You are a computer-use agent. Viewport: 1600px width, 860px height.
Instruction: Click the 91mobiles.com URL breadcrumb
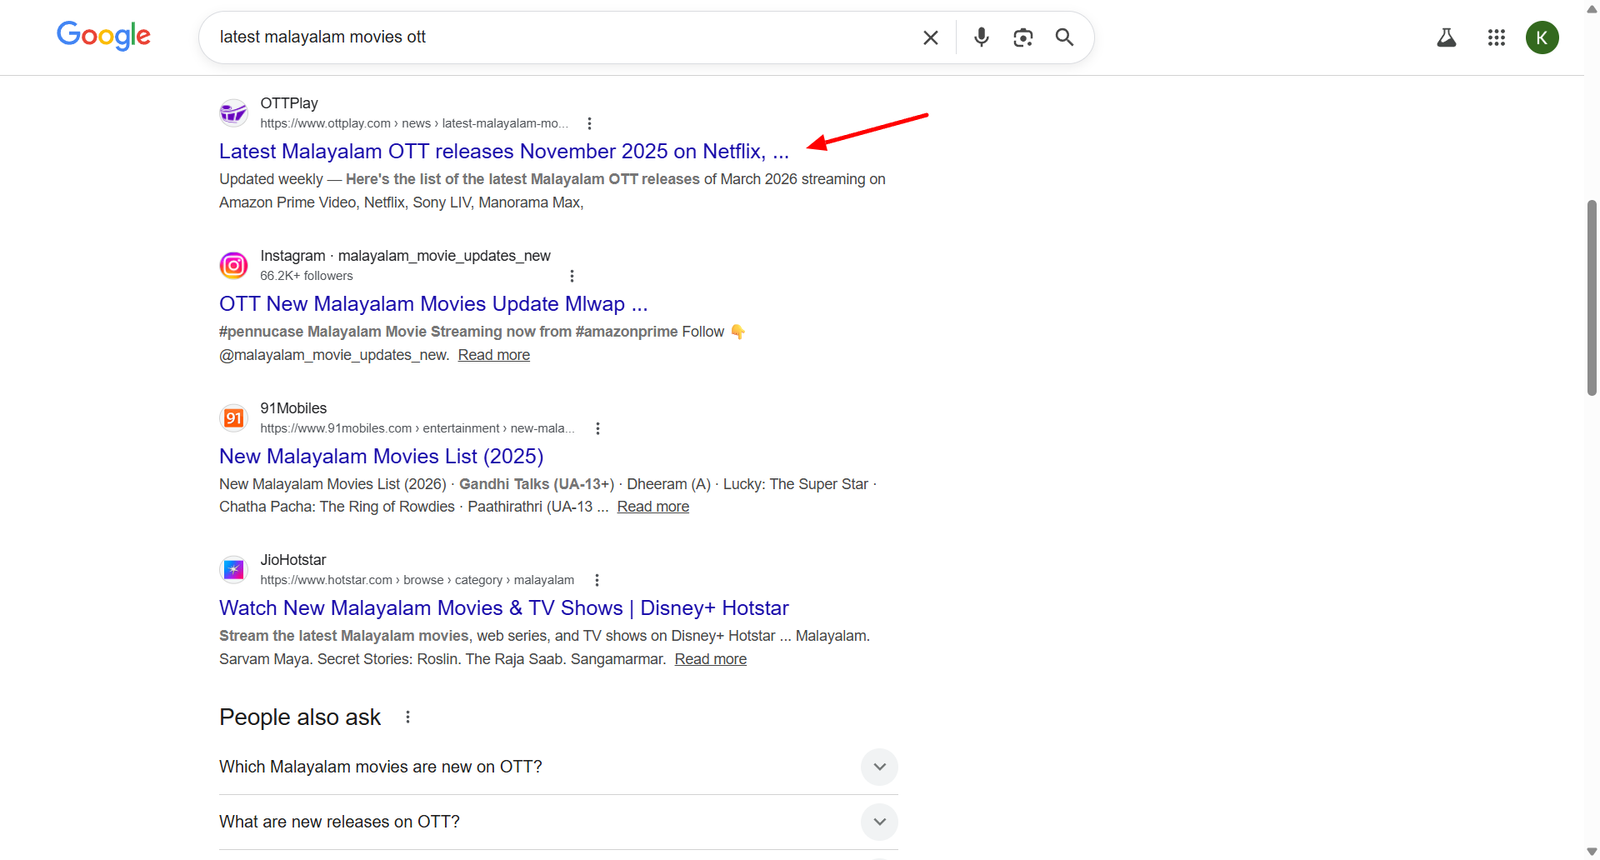[417, 428]
